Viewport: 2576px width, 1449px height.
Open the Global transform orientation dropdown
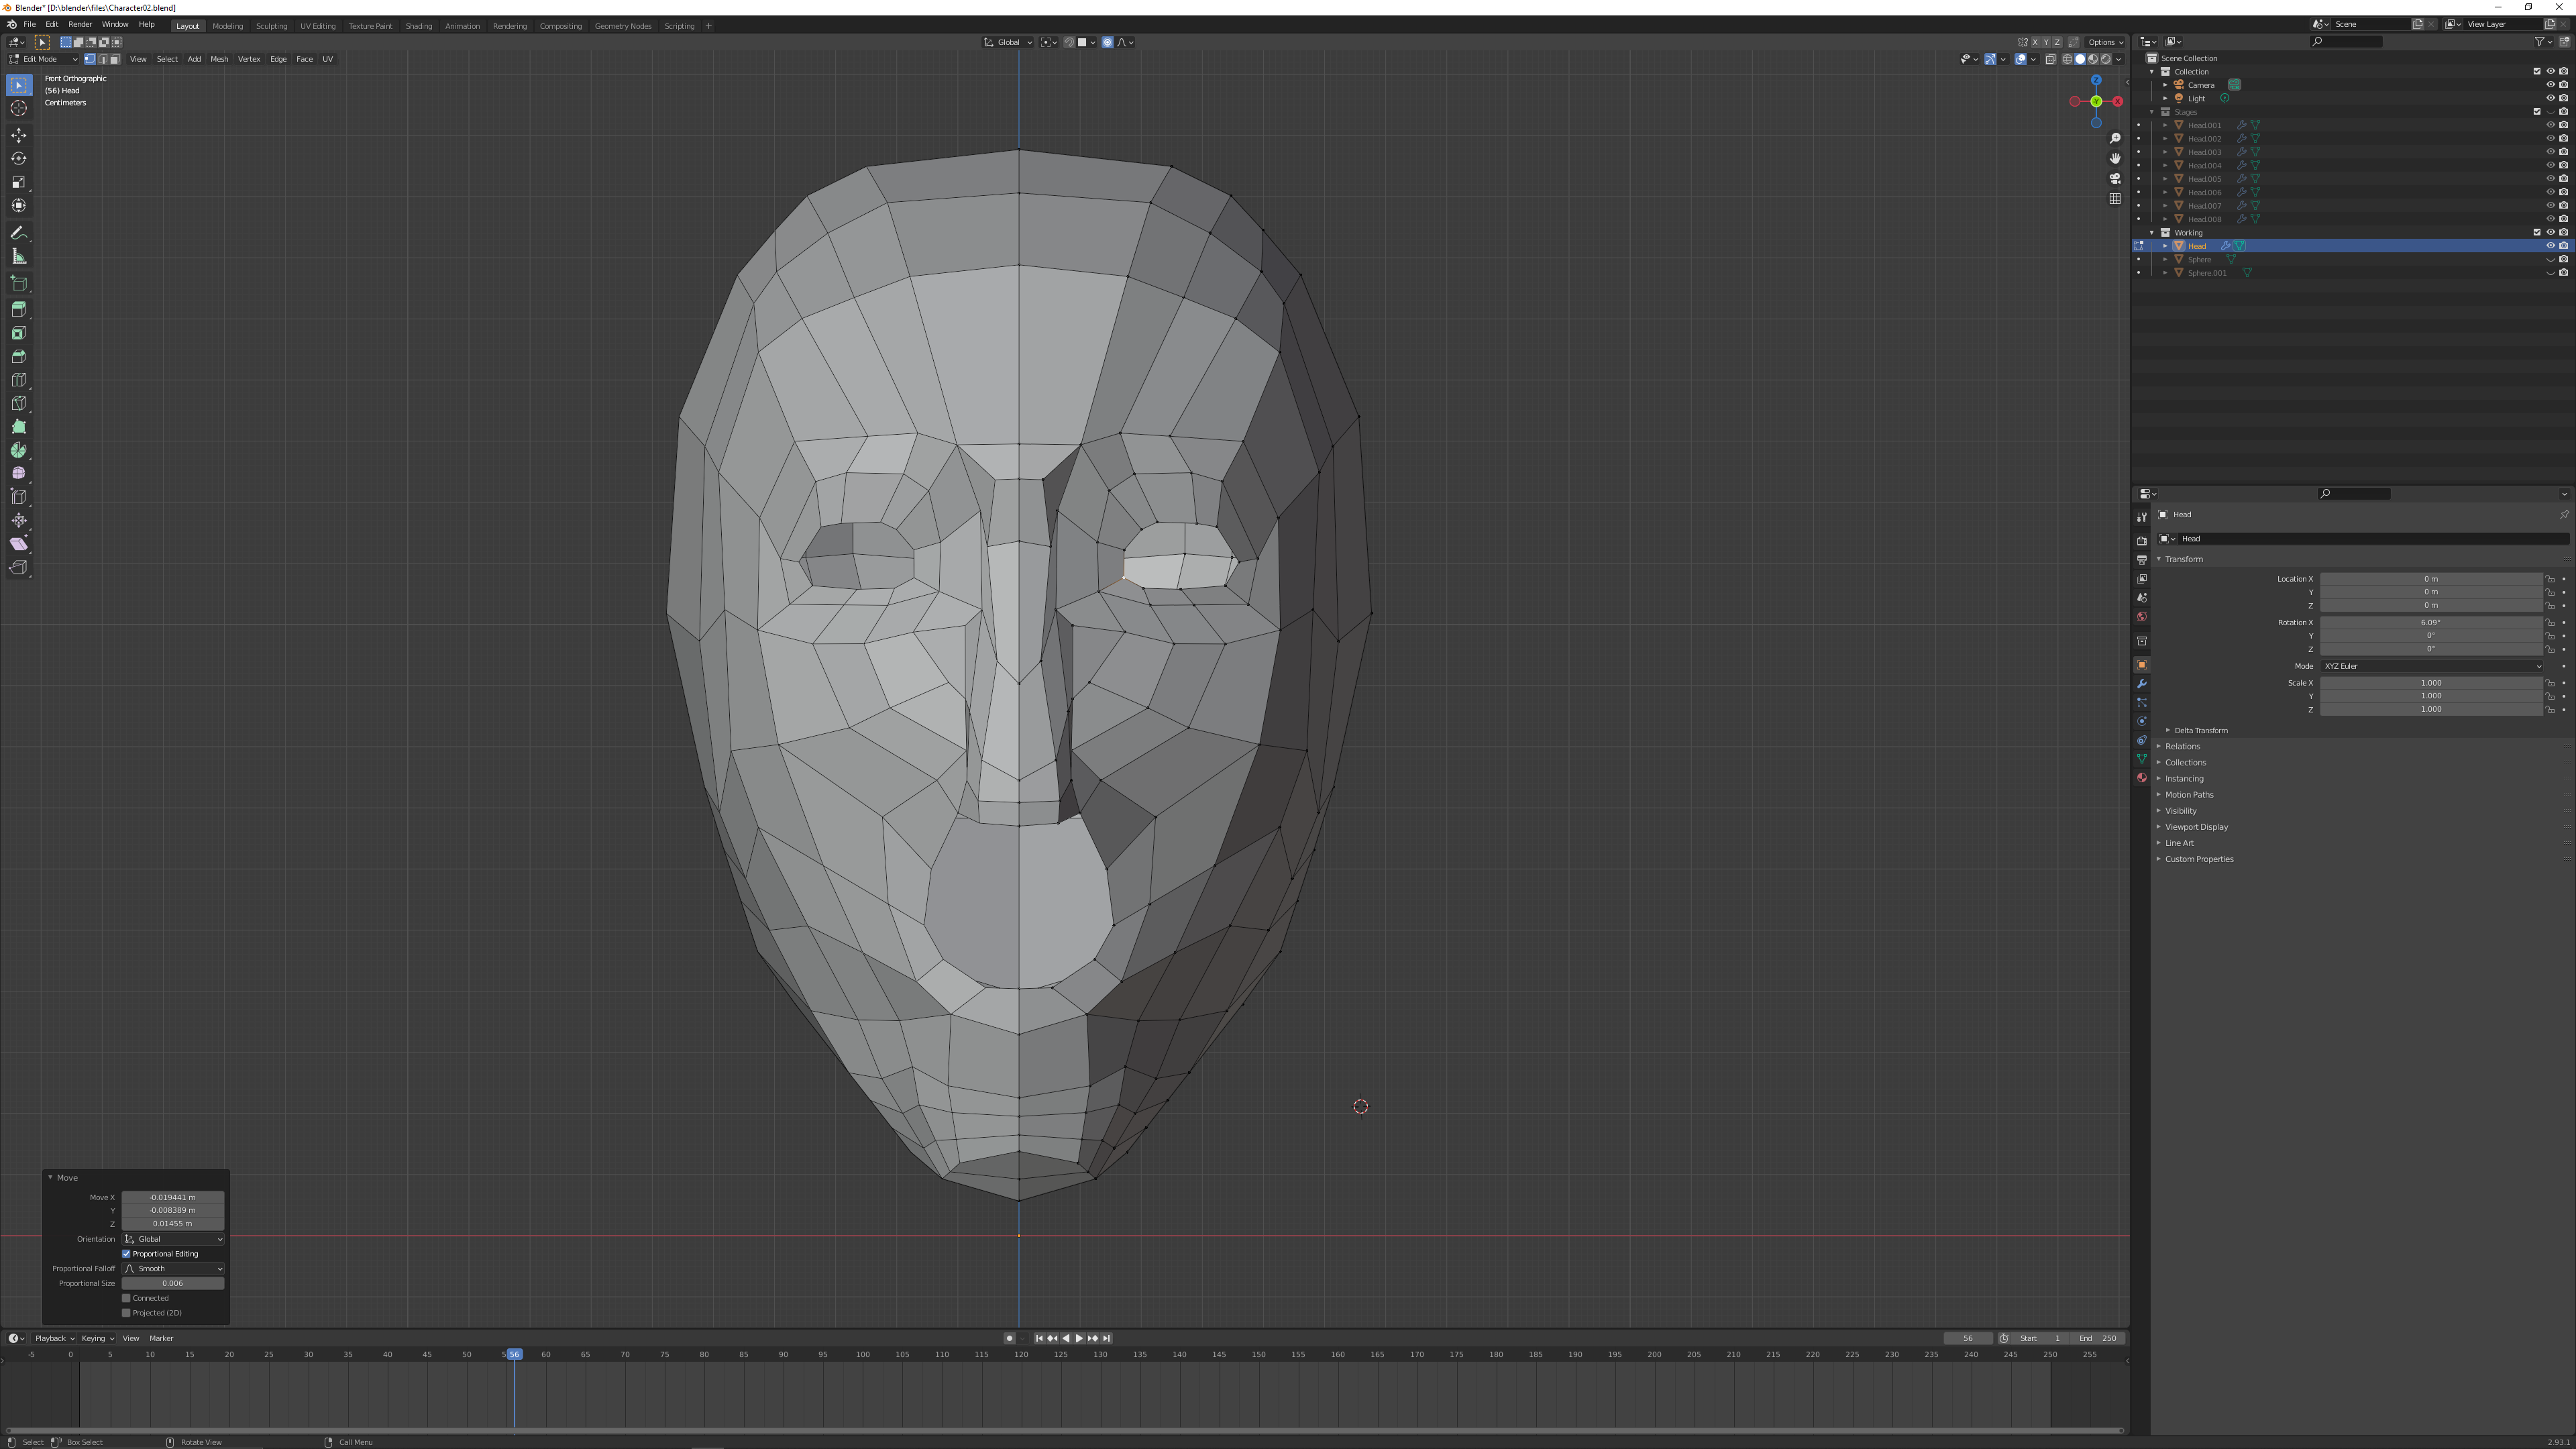coord(1008,42)
